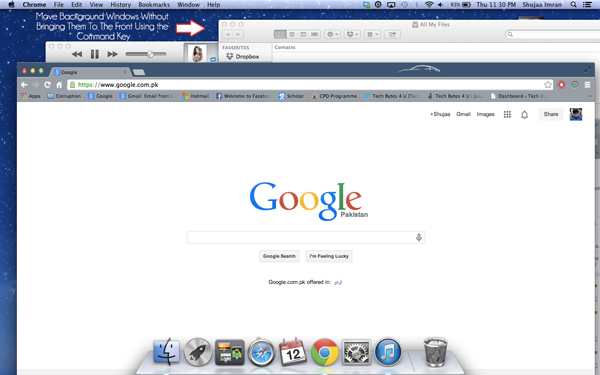Enter Chrome full screen with arrows icon
The image size is (600, 375).
[x=587, y=69]
